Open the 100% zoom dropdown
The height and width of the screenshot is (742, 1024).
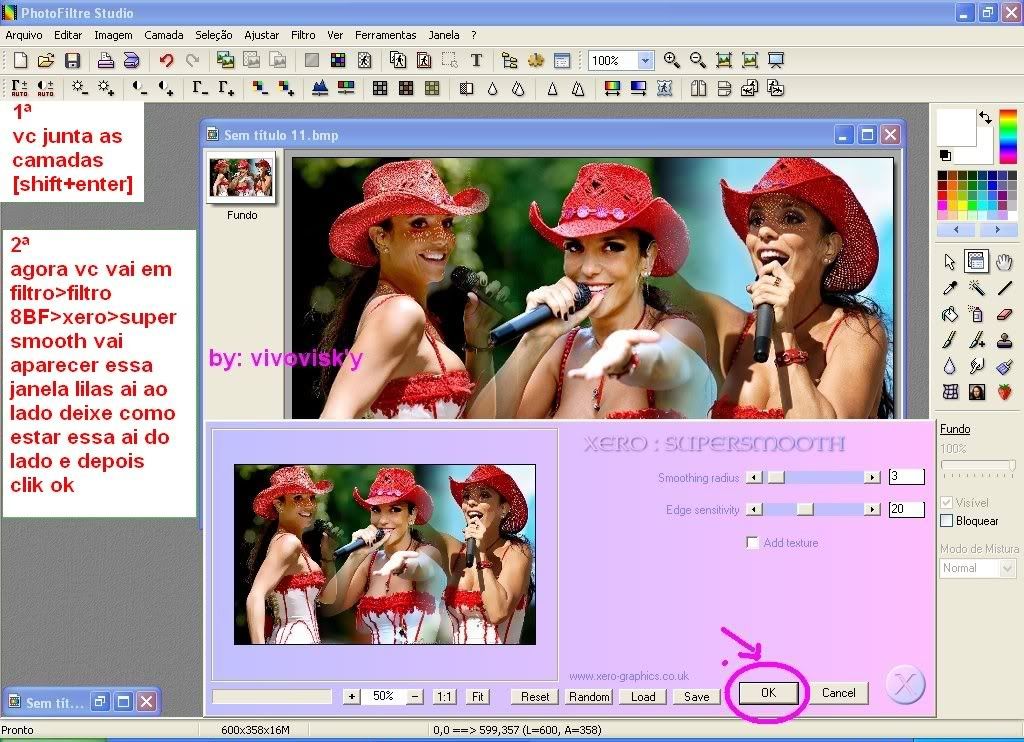pos(645,61)
